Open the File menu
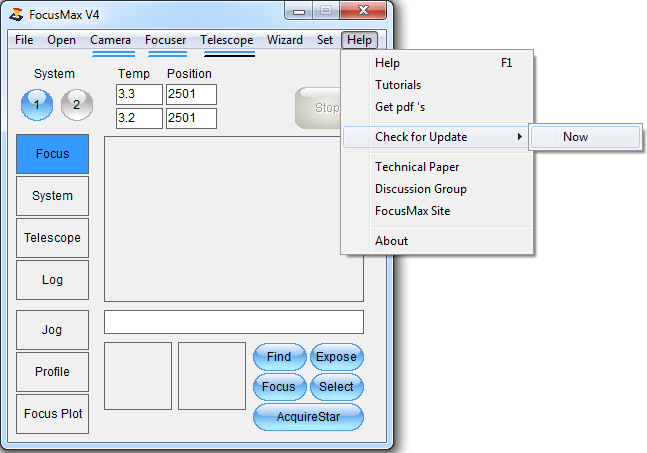This screenshot has width=647, height=453. click(x=24, y=40)
